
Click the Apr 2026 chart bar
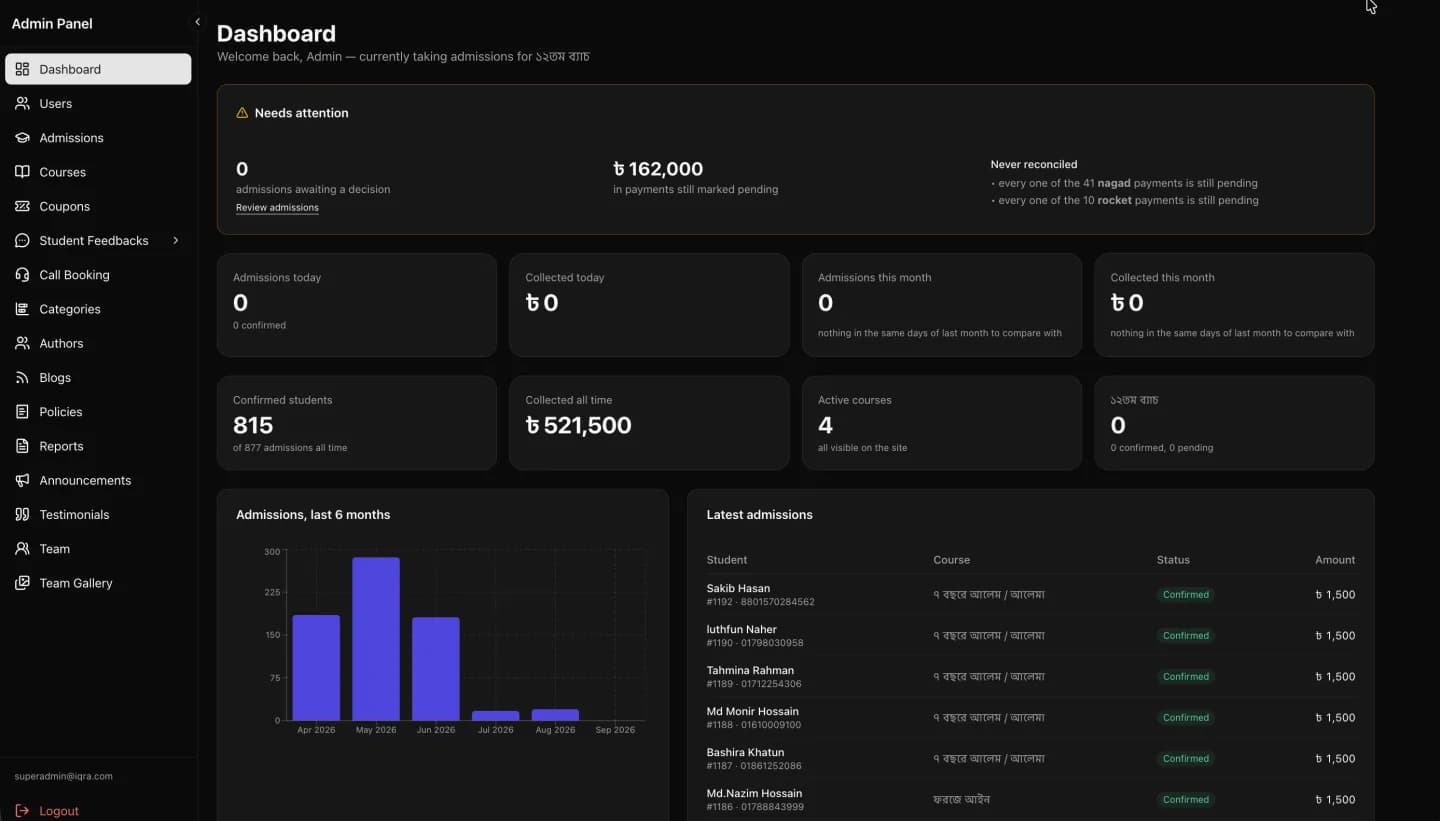(316, 668)
